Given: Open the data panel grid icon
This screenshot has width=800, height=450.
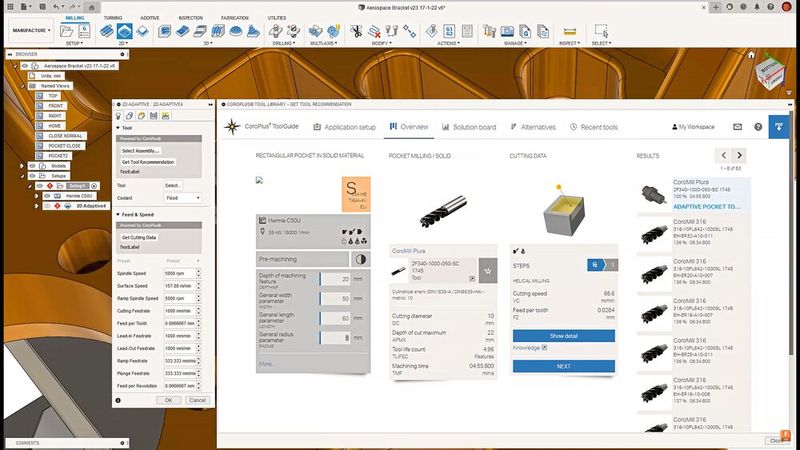Looking at the screenshot, I should coord(10,7).
